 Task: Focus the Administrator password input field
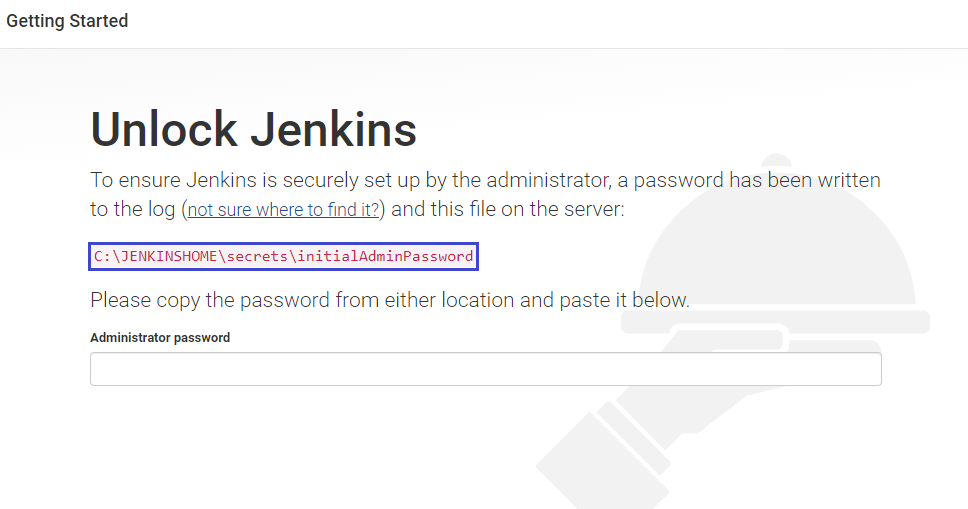pyautogui.click(x=486, y=369)
